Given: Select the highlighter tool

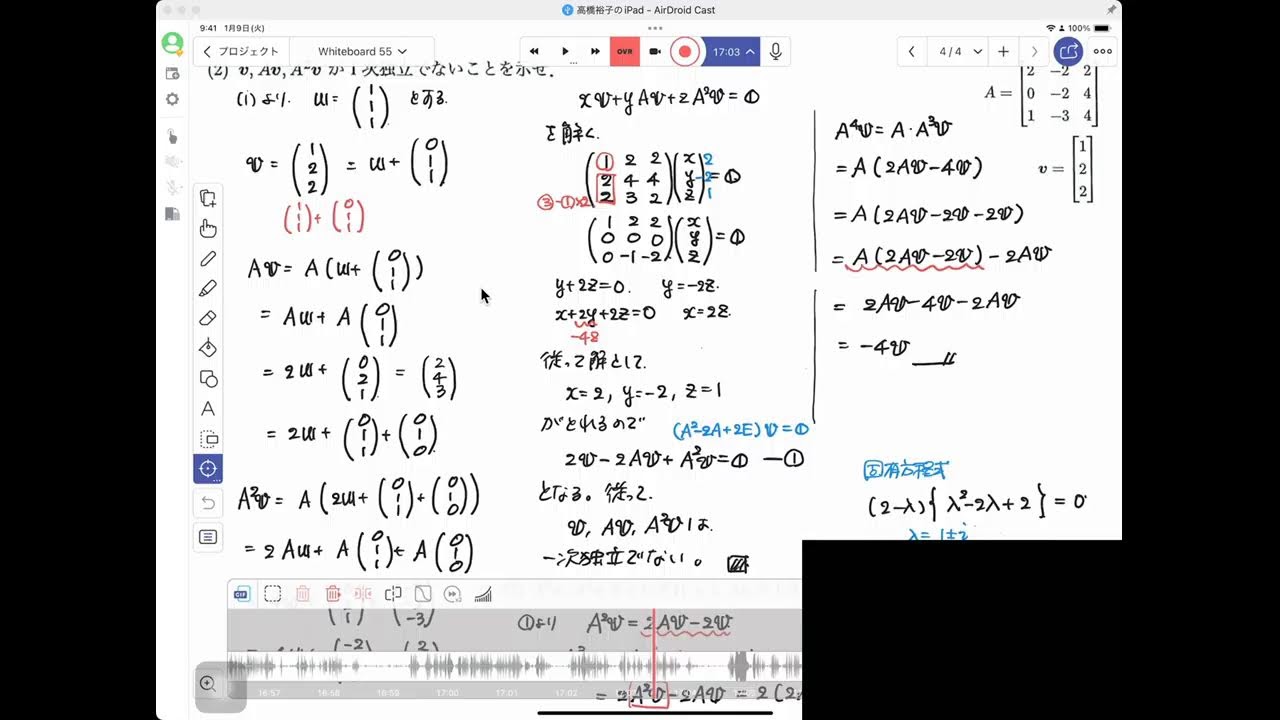Looking at the screenshot, I should pyautogui.click(x=208, y=288).
